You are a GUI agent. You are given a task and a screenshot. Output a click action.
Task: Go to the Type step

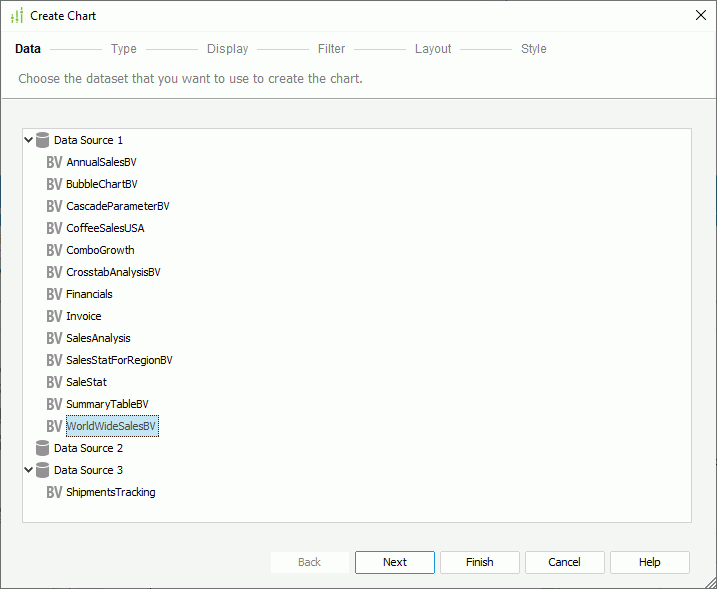coord(123,49)
